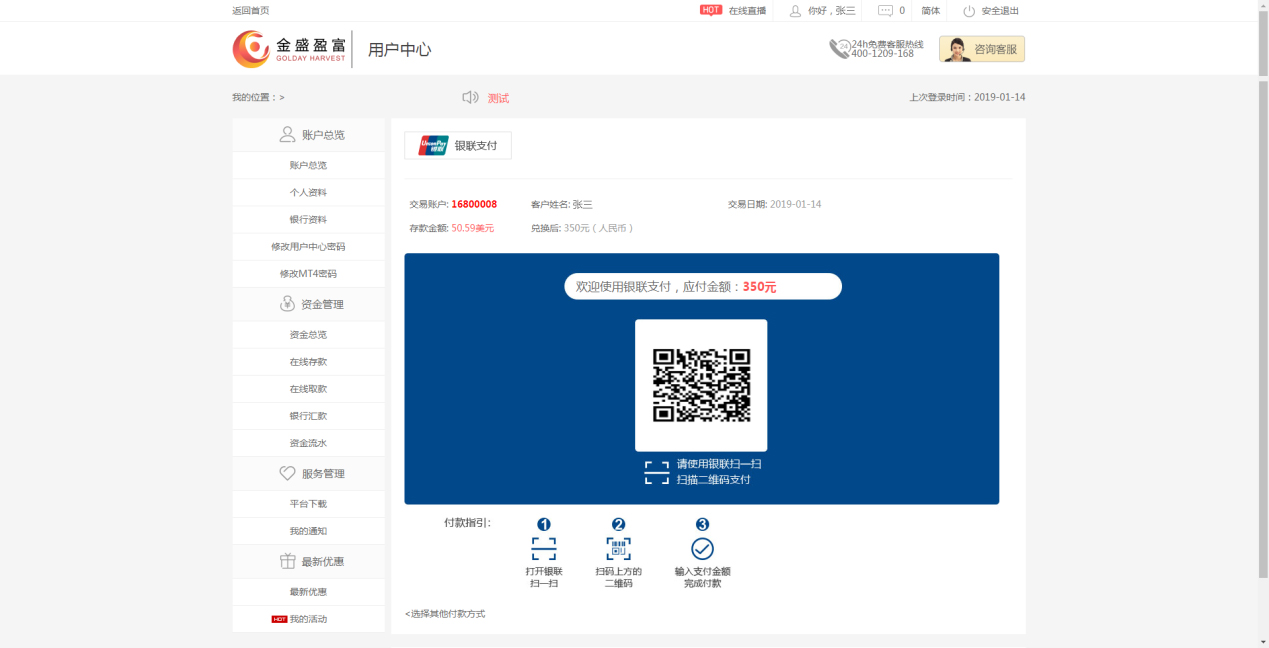Click the 服务管理 heart icon
1269x648 pixels.
pos(287,473)
